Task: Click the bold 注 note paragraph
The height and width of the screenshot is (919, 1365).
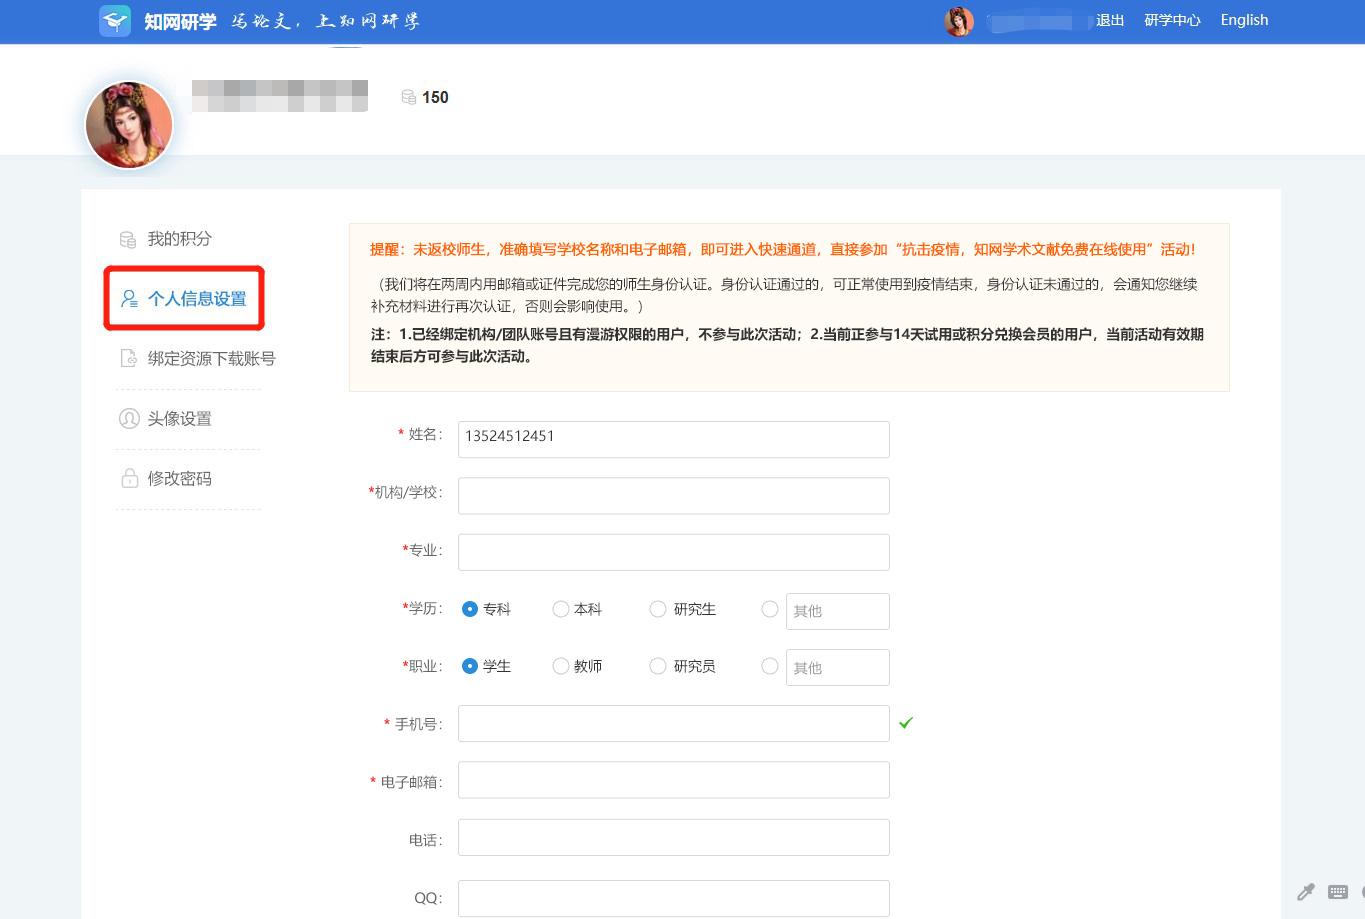Action: tap(787, 345)
